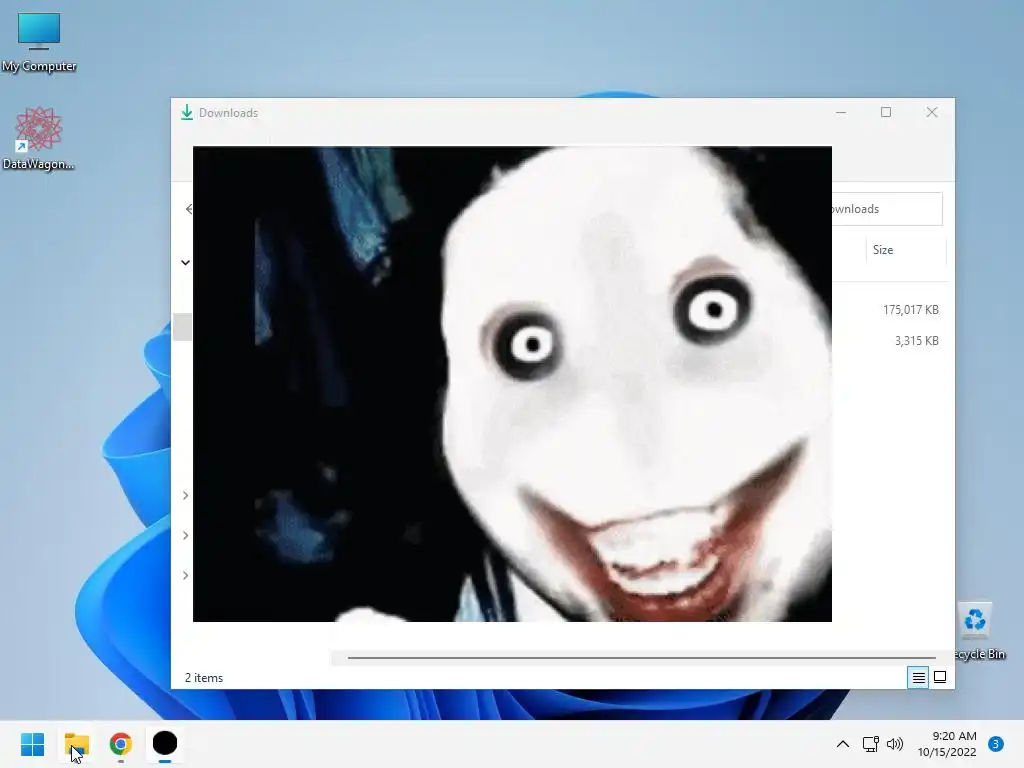Open the clock showing 9:20 AM
This screenshot has width=1024, height=768.
(x=947, y=744)
